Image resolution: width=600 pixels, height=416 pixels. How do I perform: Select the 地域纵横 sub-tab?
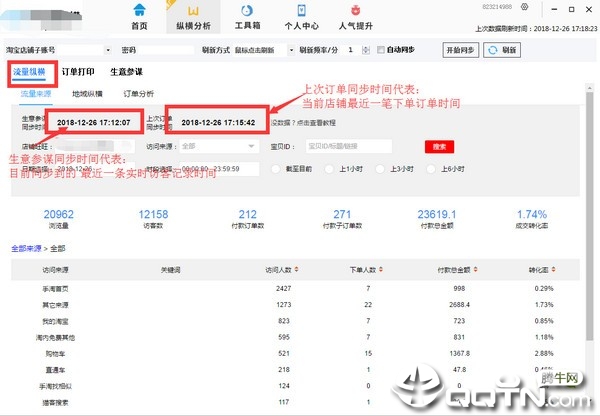coord(87,94)
